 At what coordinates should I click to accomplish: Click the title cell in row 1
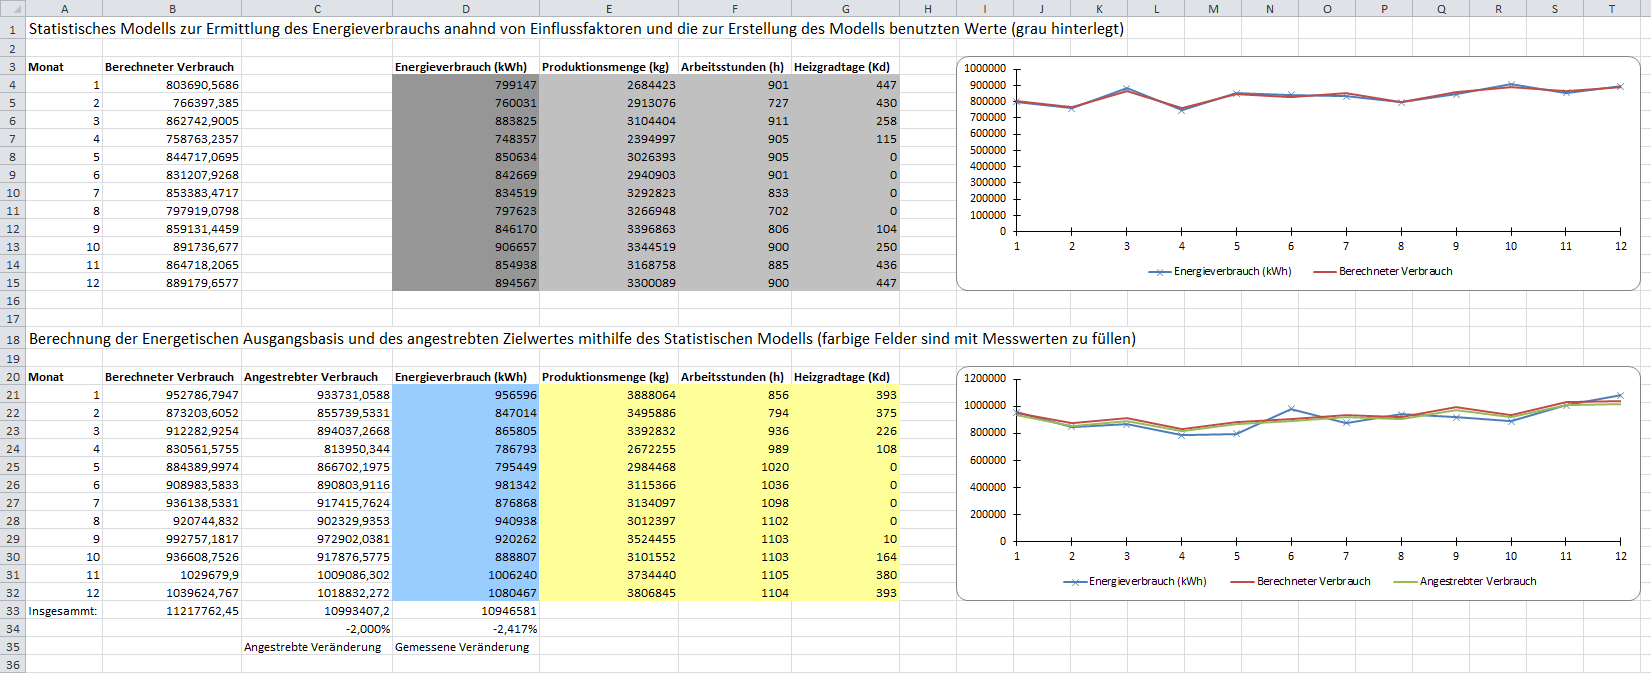[x=575, y=29]
